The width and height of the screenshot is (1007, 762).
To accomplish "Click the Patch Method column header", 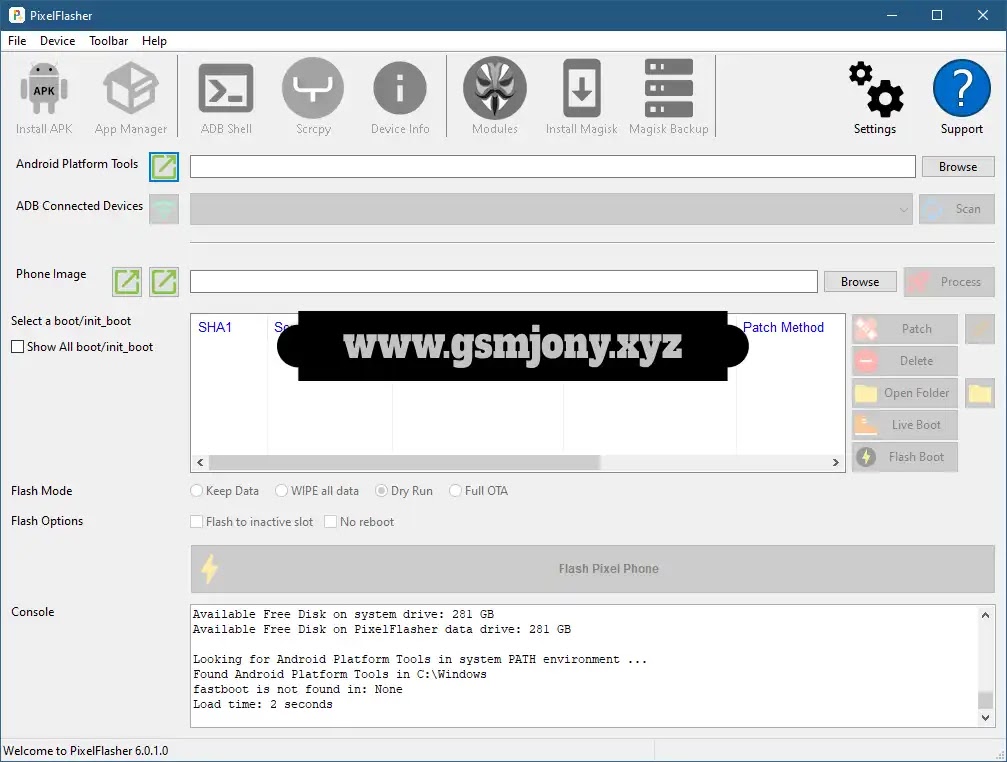I will (x=783, y=327).
